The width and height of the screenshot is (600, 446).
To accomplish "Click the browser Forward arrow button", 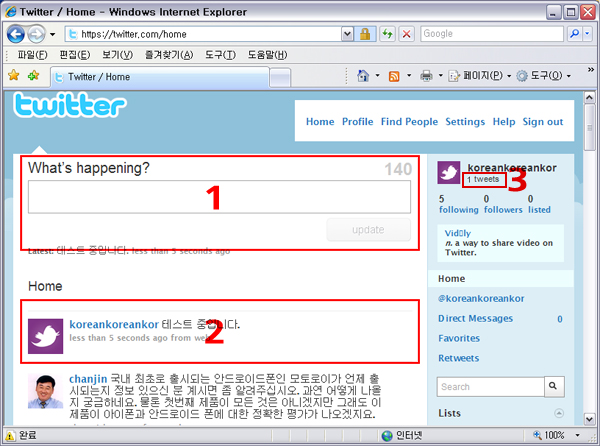I will (x=36, y=34).
